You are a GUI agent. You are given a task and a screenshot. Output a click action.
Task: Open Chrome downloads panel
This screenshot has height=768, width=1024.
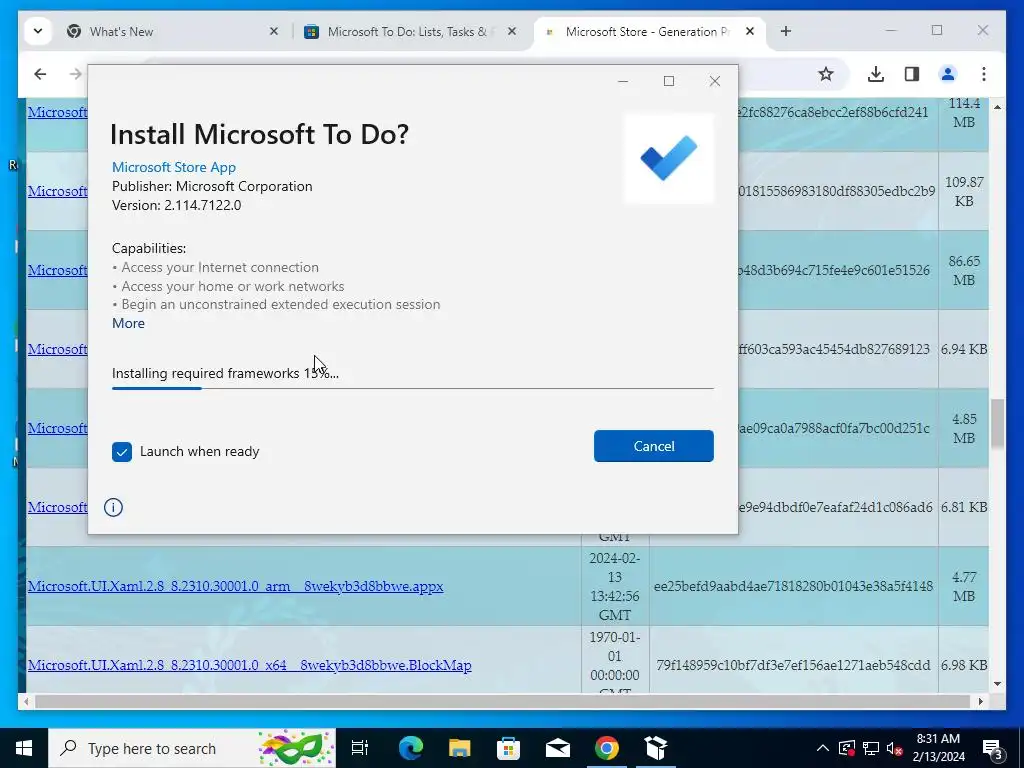pos(876,74)
